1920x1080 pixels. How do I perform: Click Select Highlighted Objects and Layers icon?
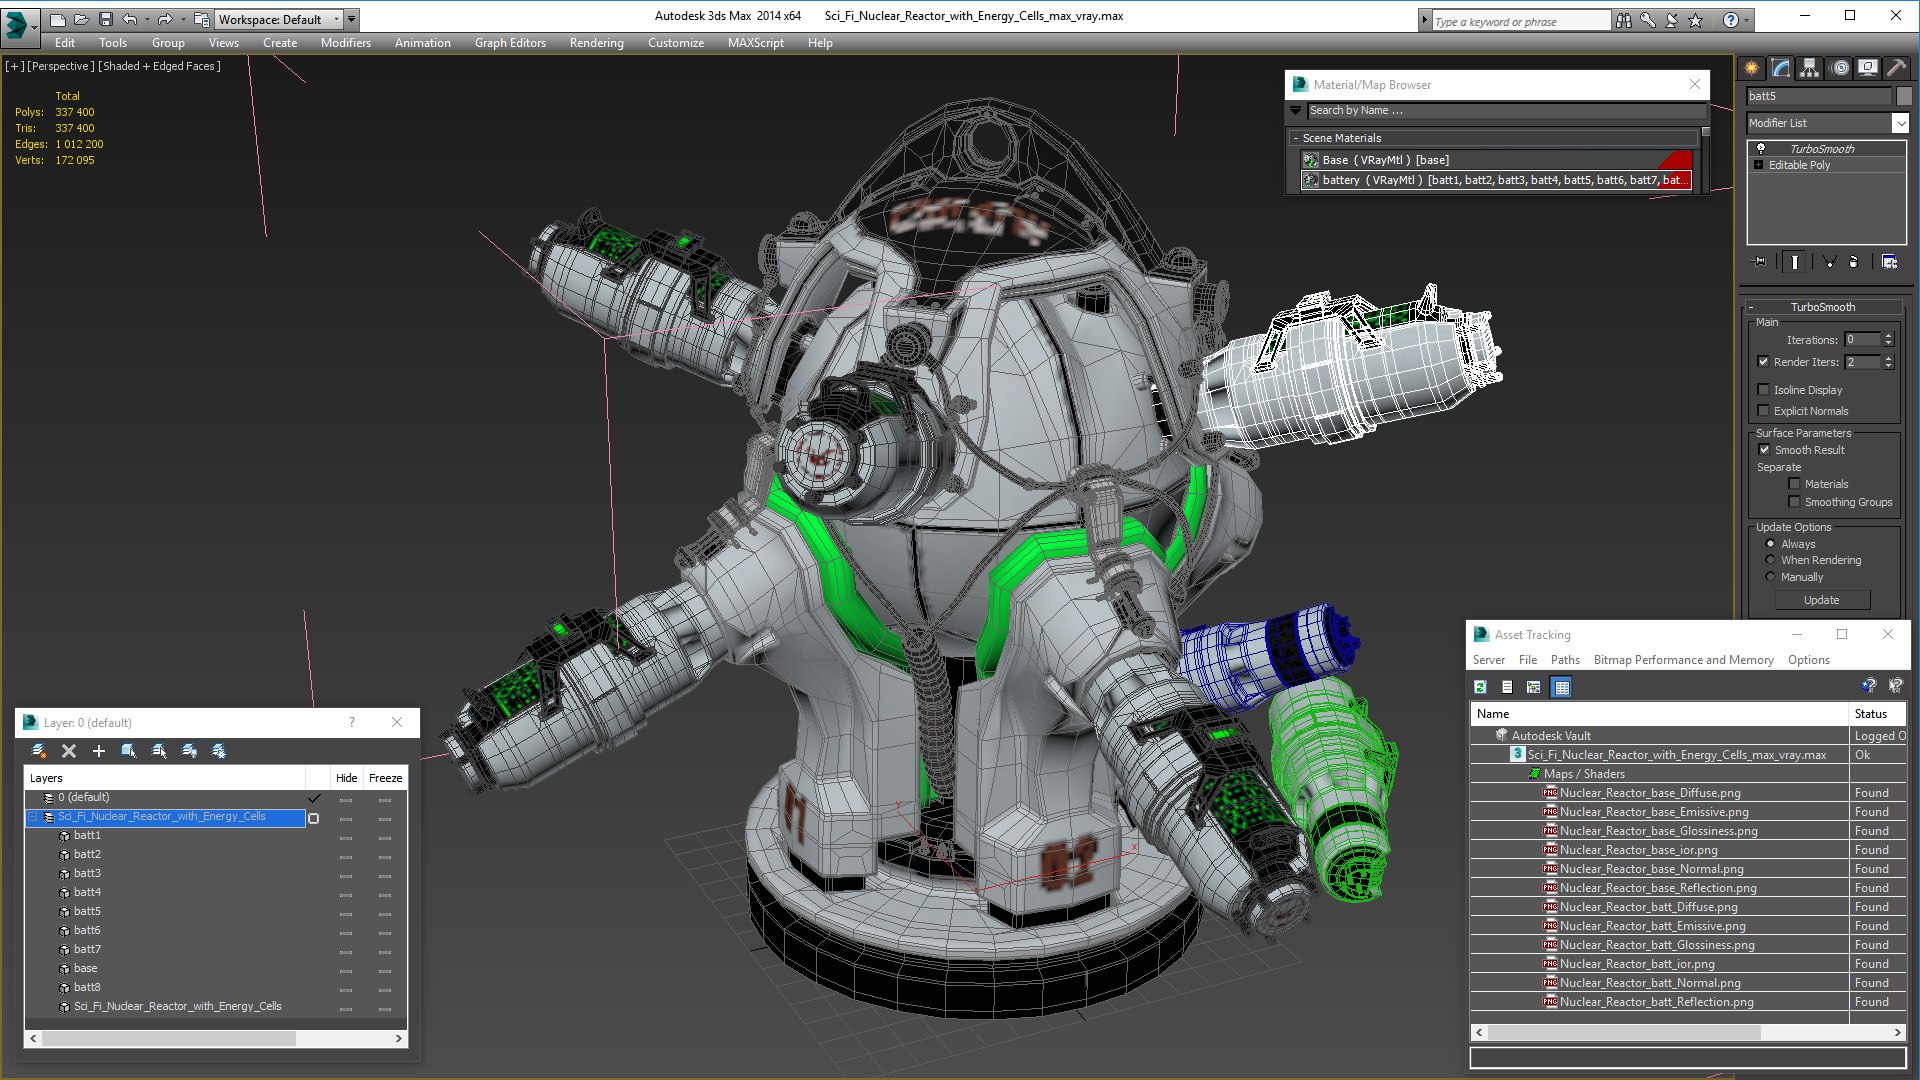[x=128, y=751]
